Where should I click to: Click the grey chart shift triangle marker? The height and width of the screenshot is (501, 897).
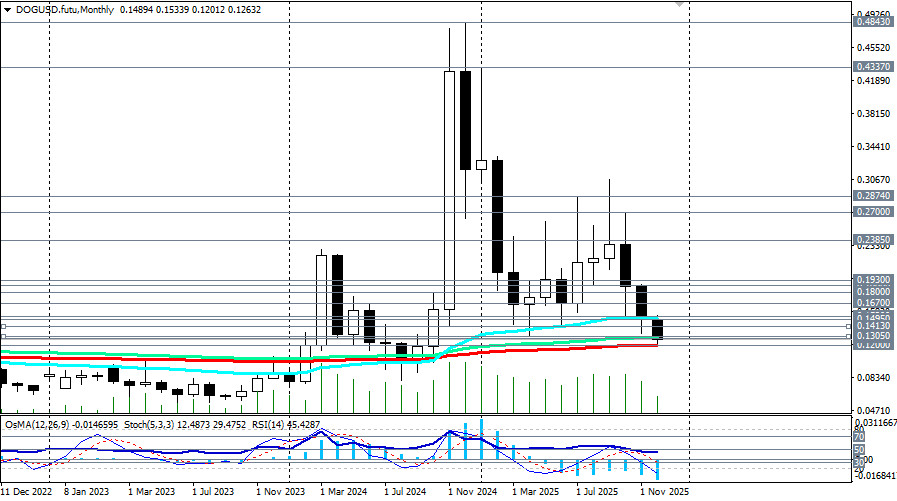point(681,5)
